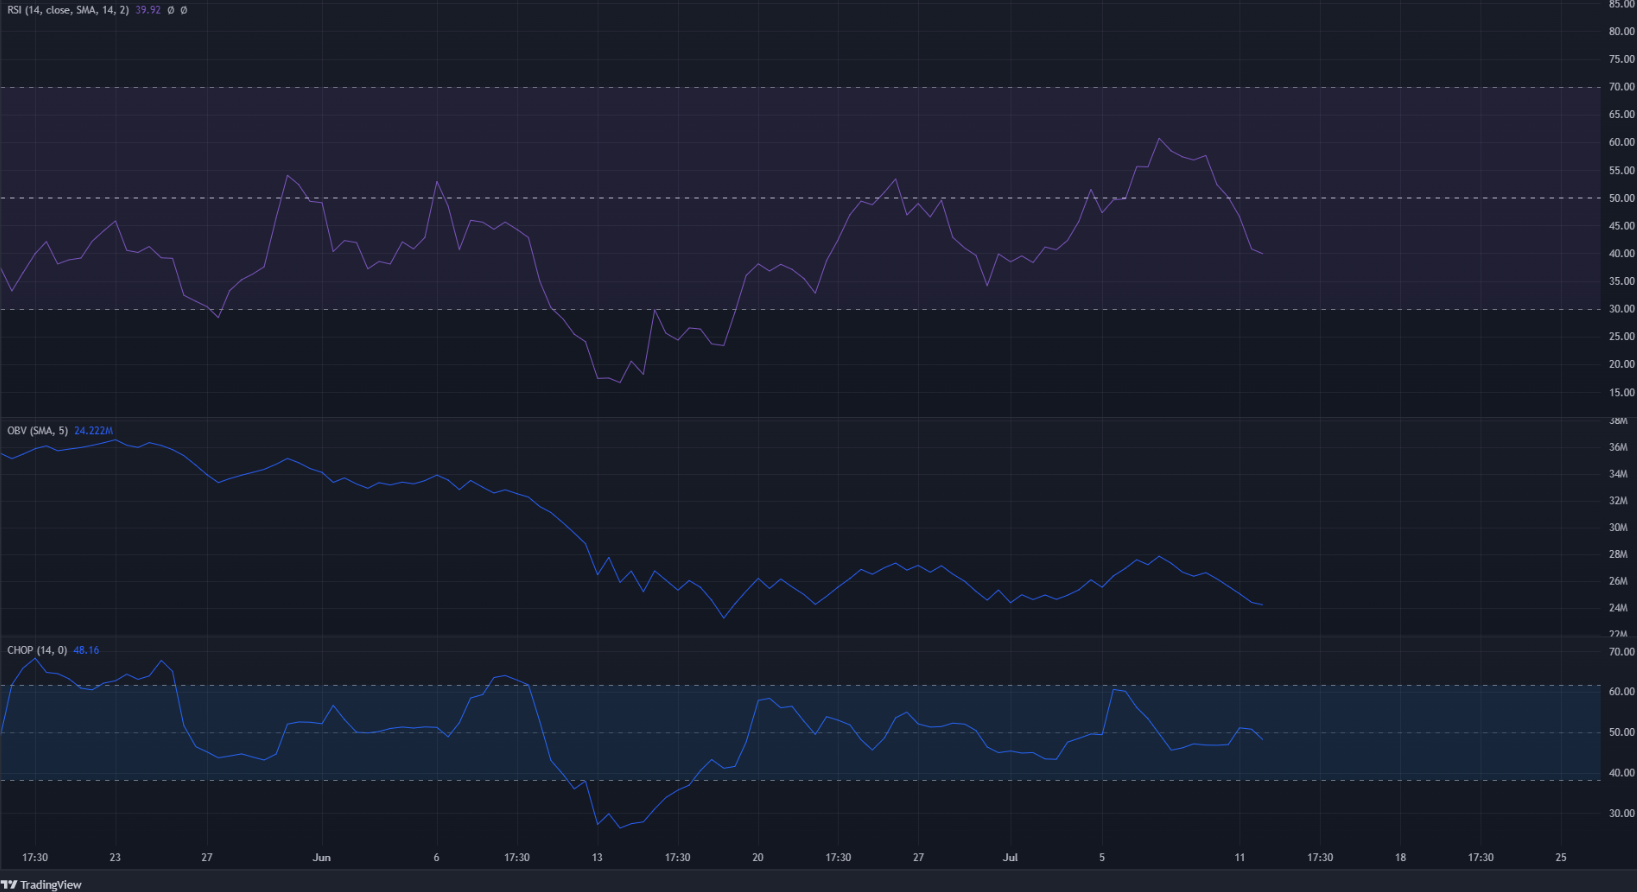Image resolution: width=1637 pixels, height=892 pixels.
Task: Select the purple RSI line plot
Action: click(x=630, y=260)
